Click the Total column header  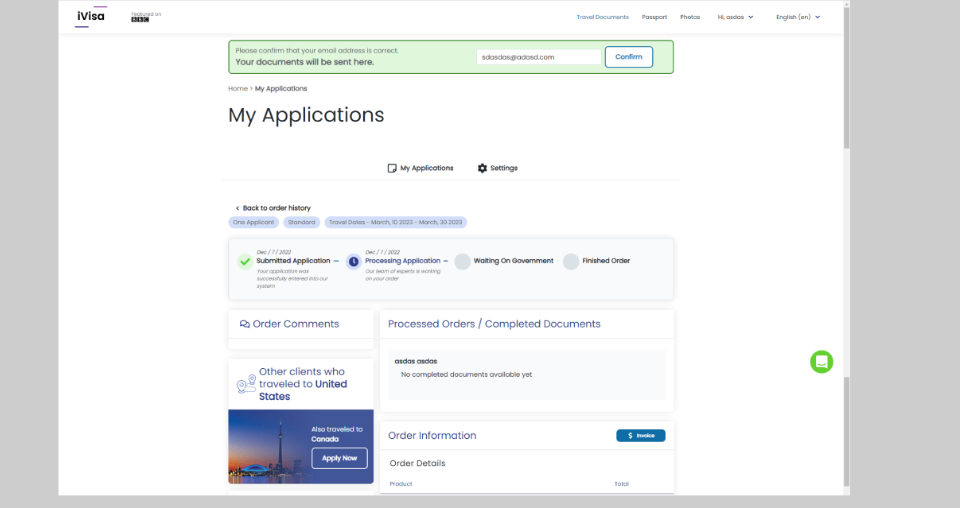[621, 484]
